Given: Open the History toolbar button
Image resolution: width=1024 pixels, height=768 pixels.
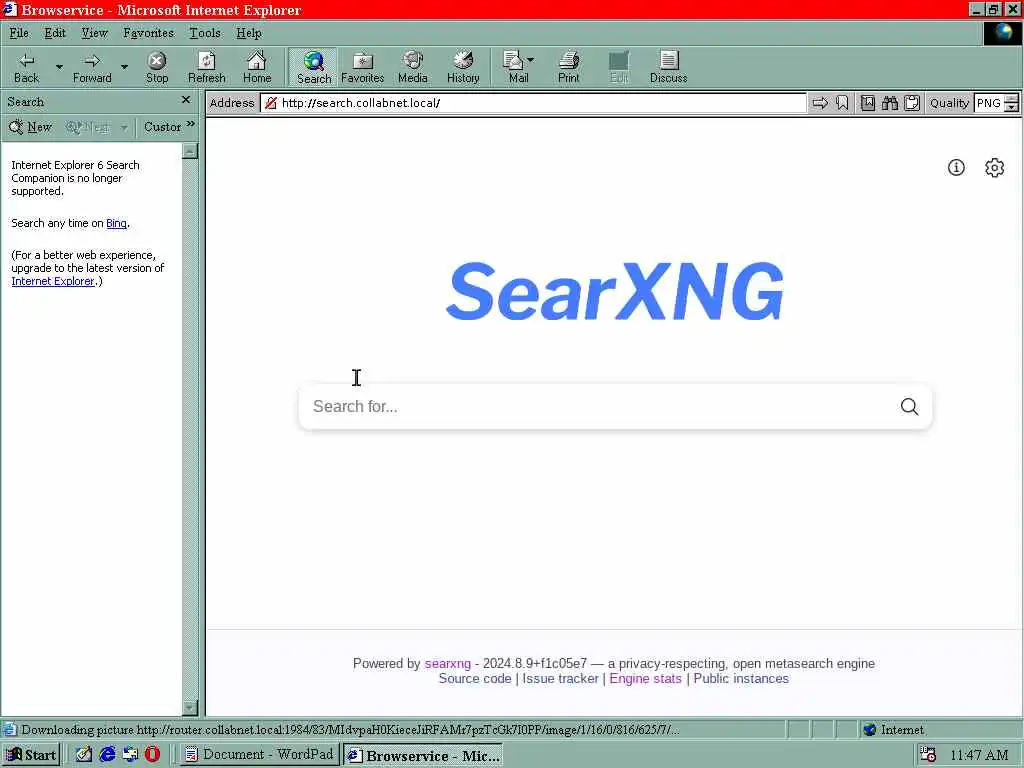Looking at the screenshot, I should point(463,67).
